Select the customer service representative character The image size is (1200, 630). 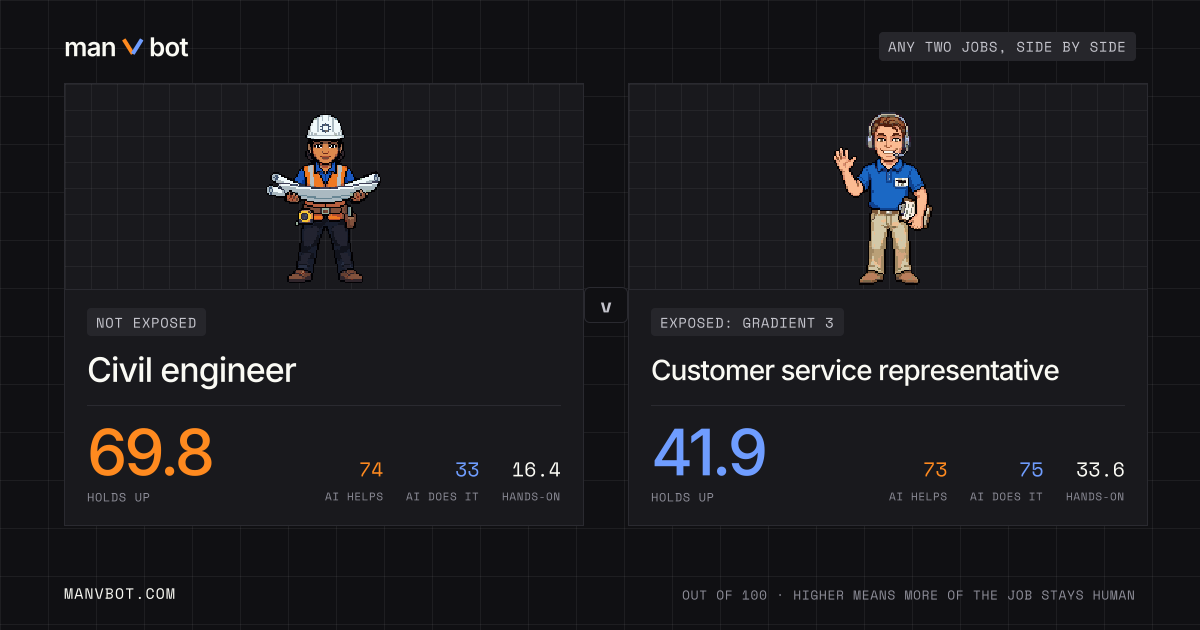(884, 198)
